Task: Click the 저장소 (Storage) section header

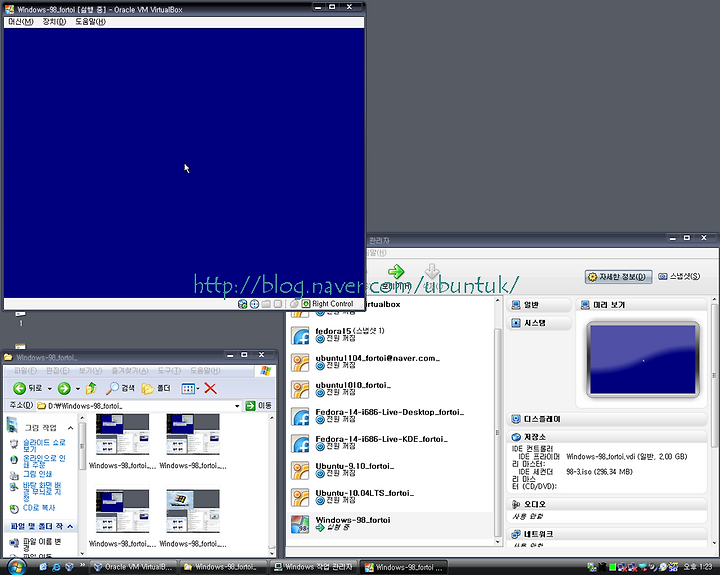Action: [607, 437]
